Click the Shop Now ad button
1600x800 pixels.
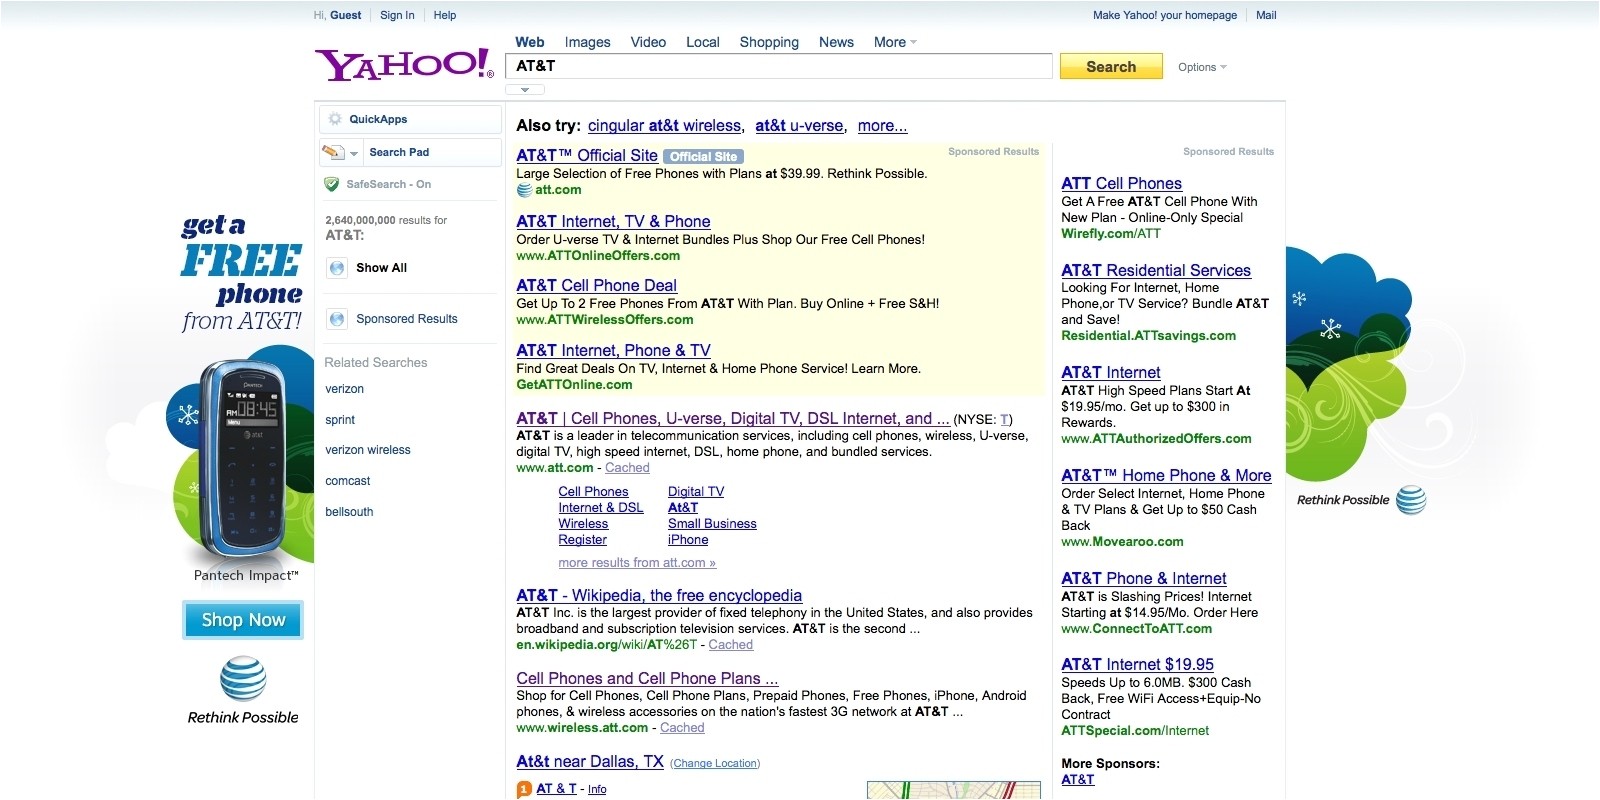coord(243,620)
